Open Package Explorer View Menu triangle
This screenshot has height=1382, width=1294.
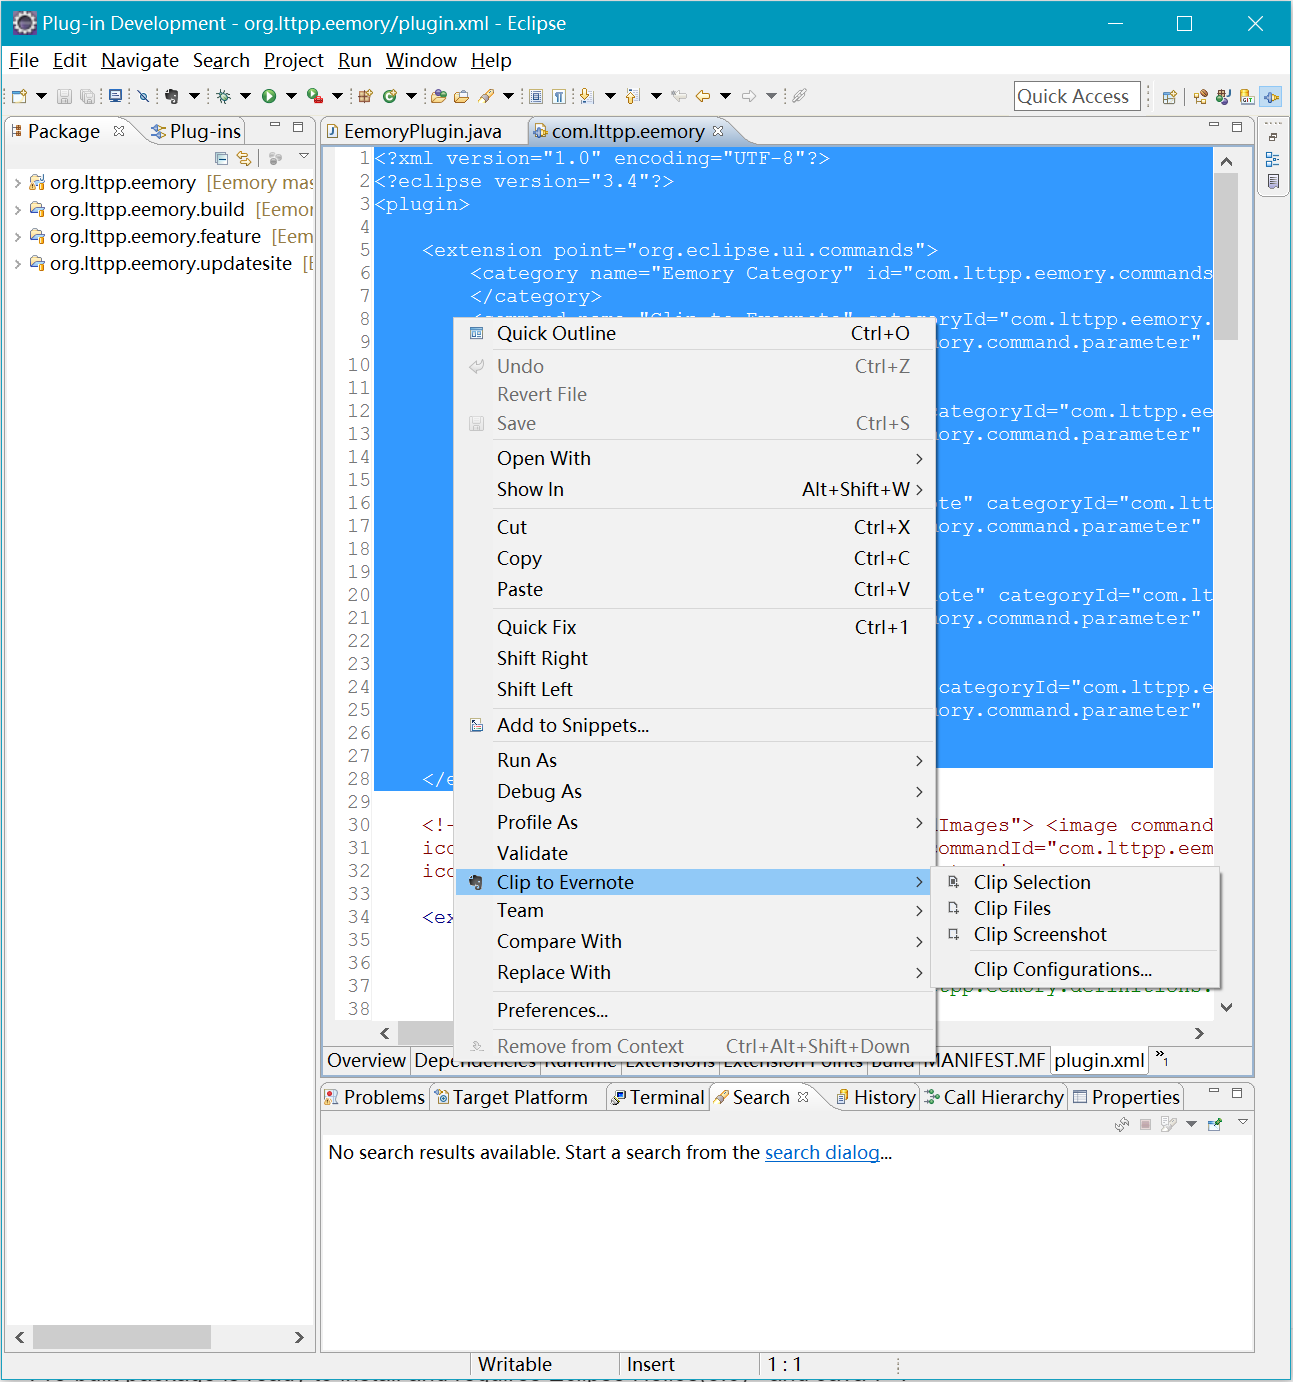click(304, 157)
